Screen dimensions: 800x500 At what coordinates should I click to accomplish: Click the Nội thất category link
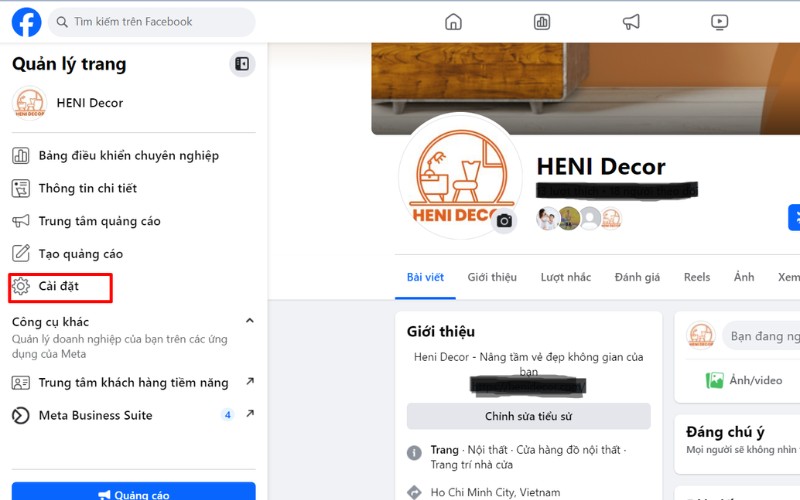point(487,450)
